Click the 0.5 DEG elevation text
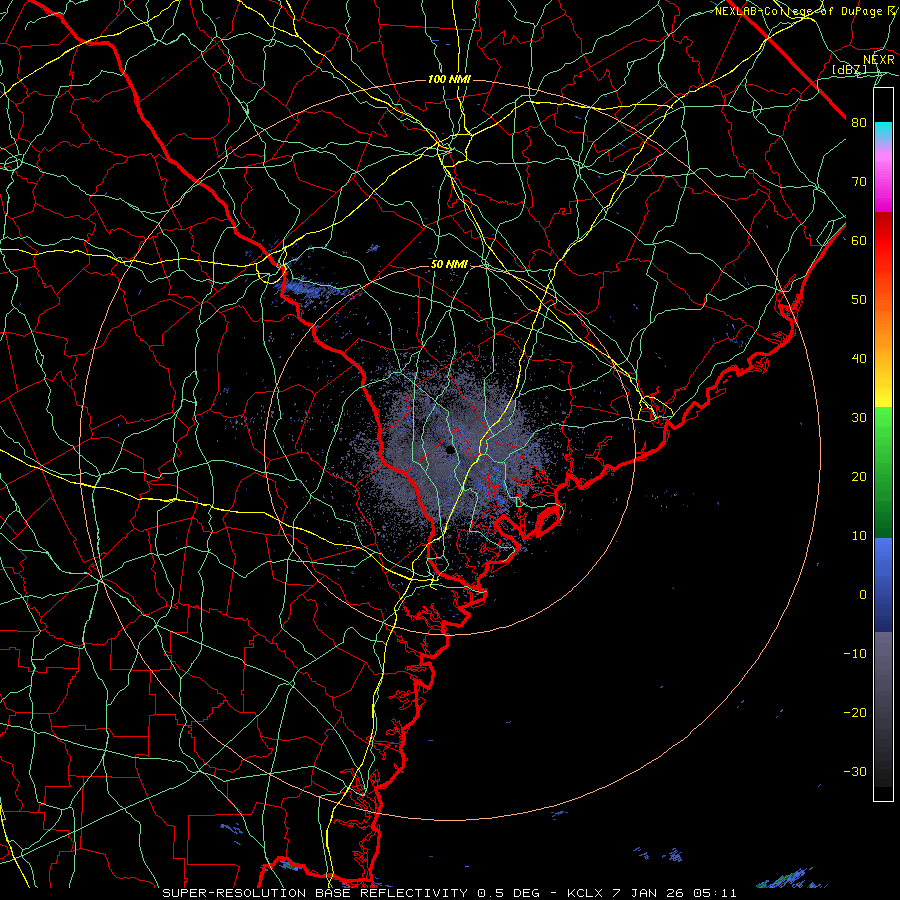Screen dimensions: 900x900 [509, 893]
